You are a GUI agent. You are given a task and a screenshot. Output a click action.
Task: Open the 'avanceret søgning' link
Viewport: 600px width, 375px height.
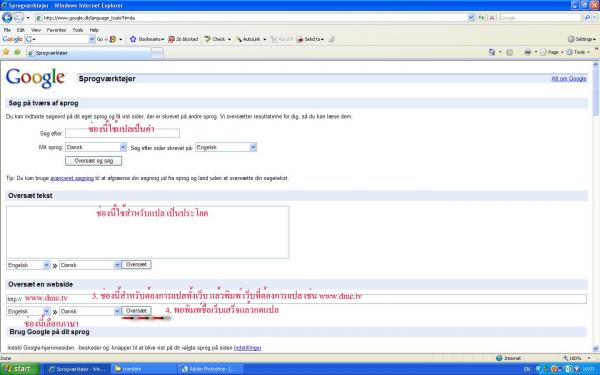click(x=72, y=178)
